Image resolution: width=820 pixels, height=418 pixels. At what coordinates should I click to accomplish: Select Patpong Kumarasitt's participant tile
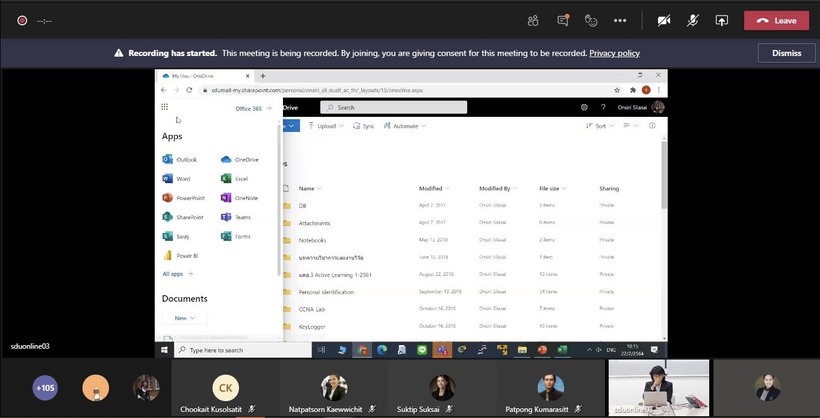coord(551,388)
